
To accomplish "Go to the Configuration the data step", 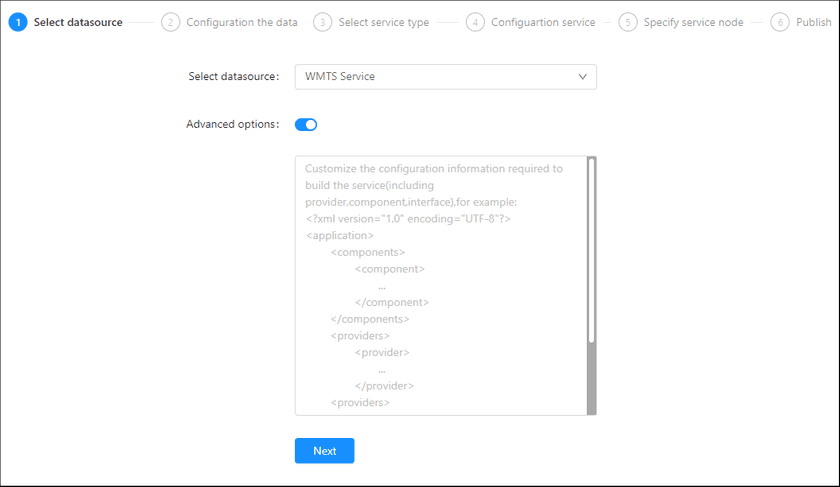I will click(x=241, y=22).
